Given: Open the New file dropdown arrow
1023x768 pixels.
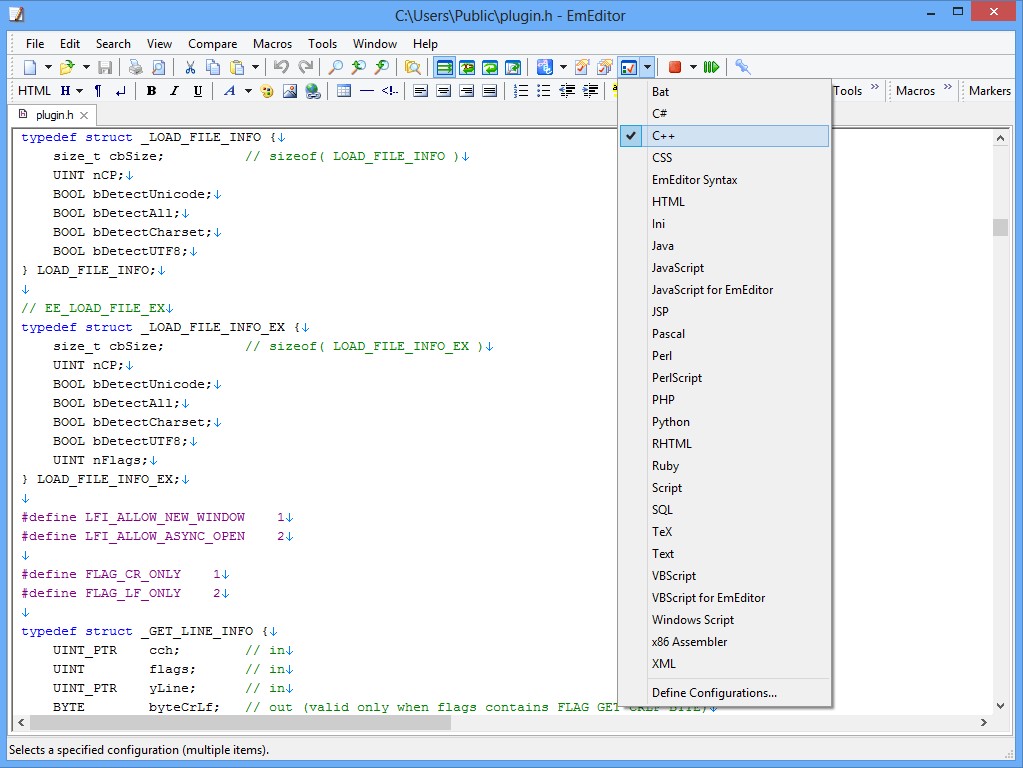Looking at the screenshot, I should tap(47, 67).
